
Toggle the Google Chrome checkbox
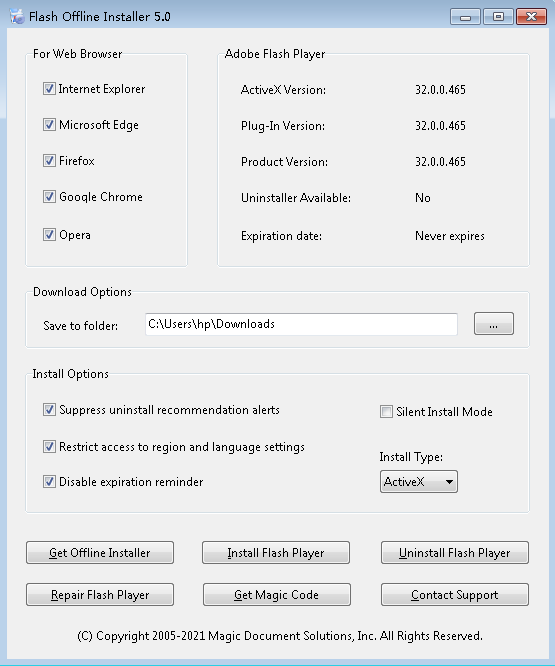pos(49,197)
